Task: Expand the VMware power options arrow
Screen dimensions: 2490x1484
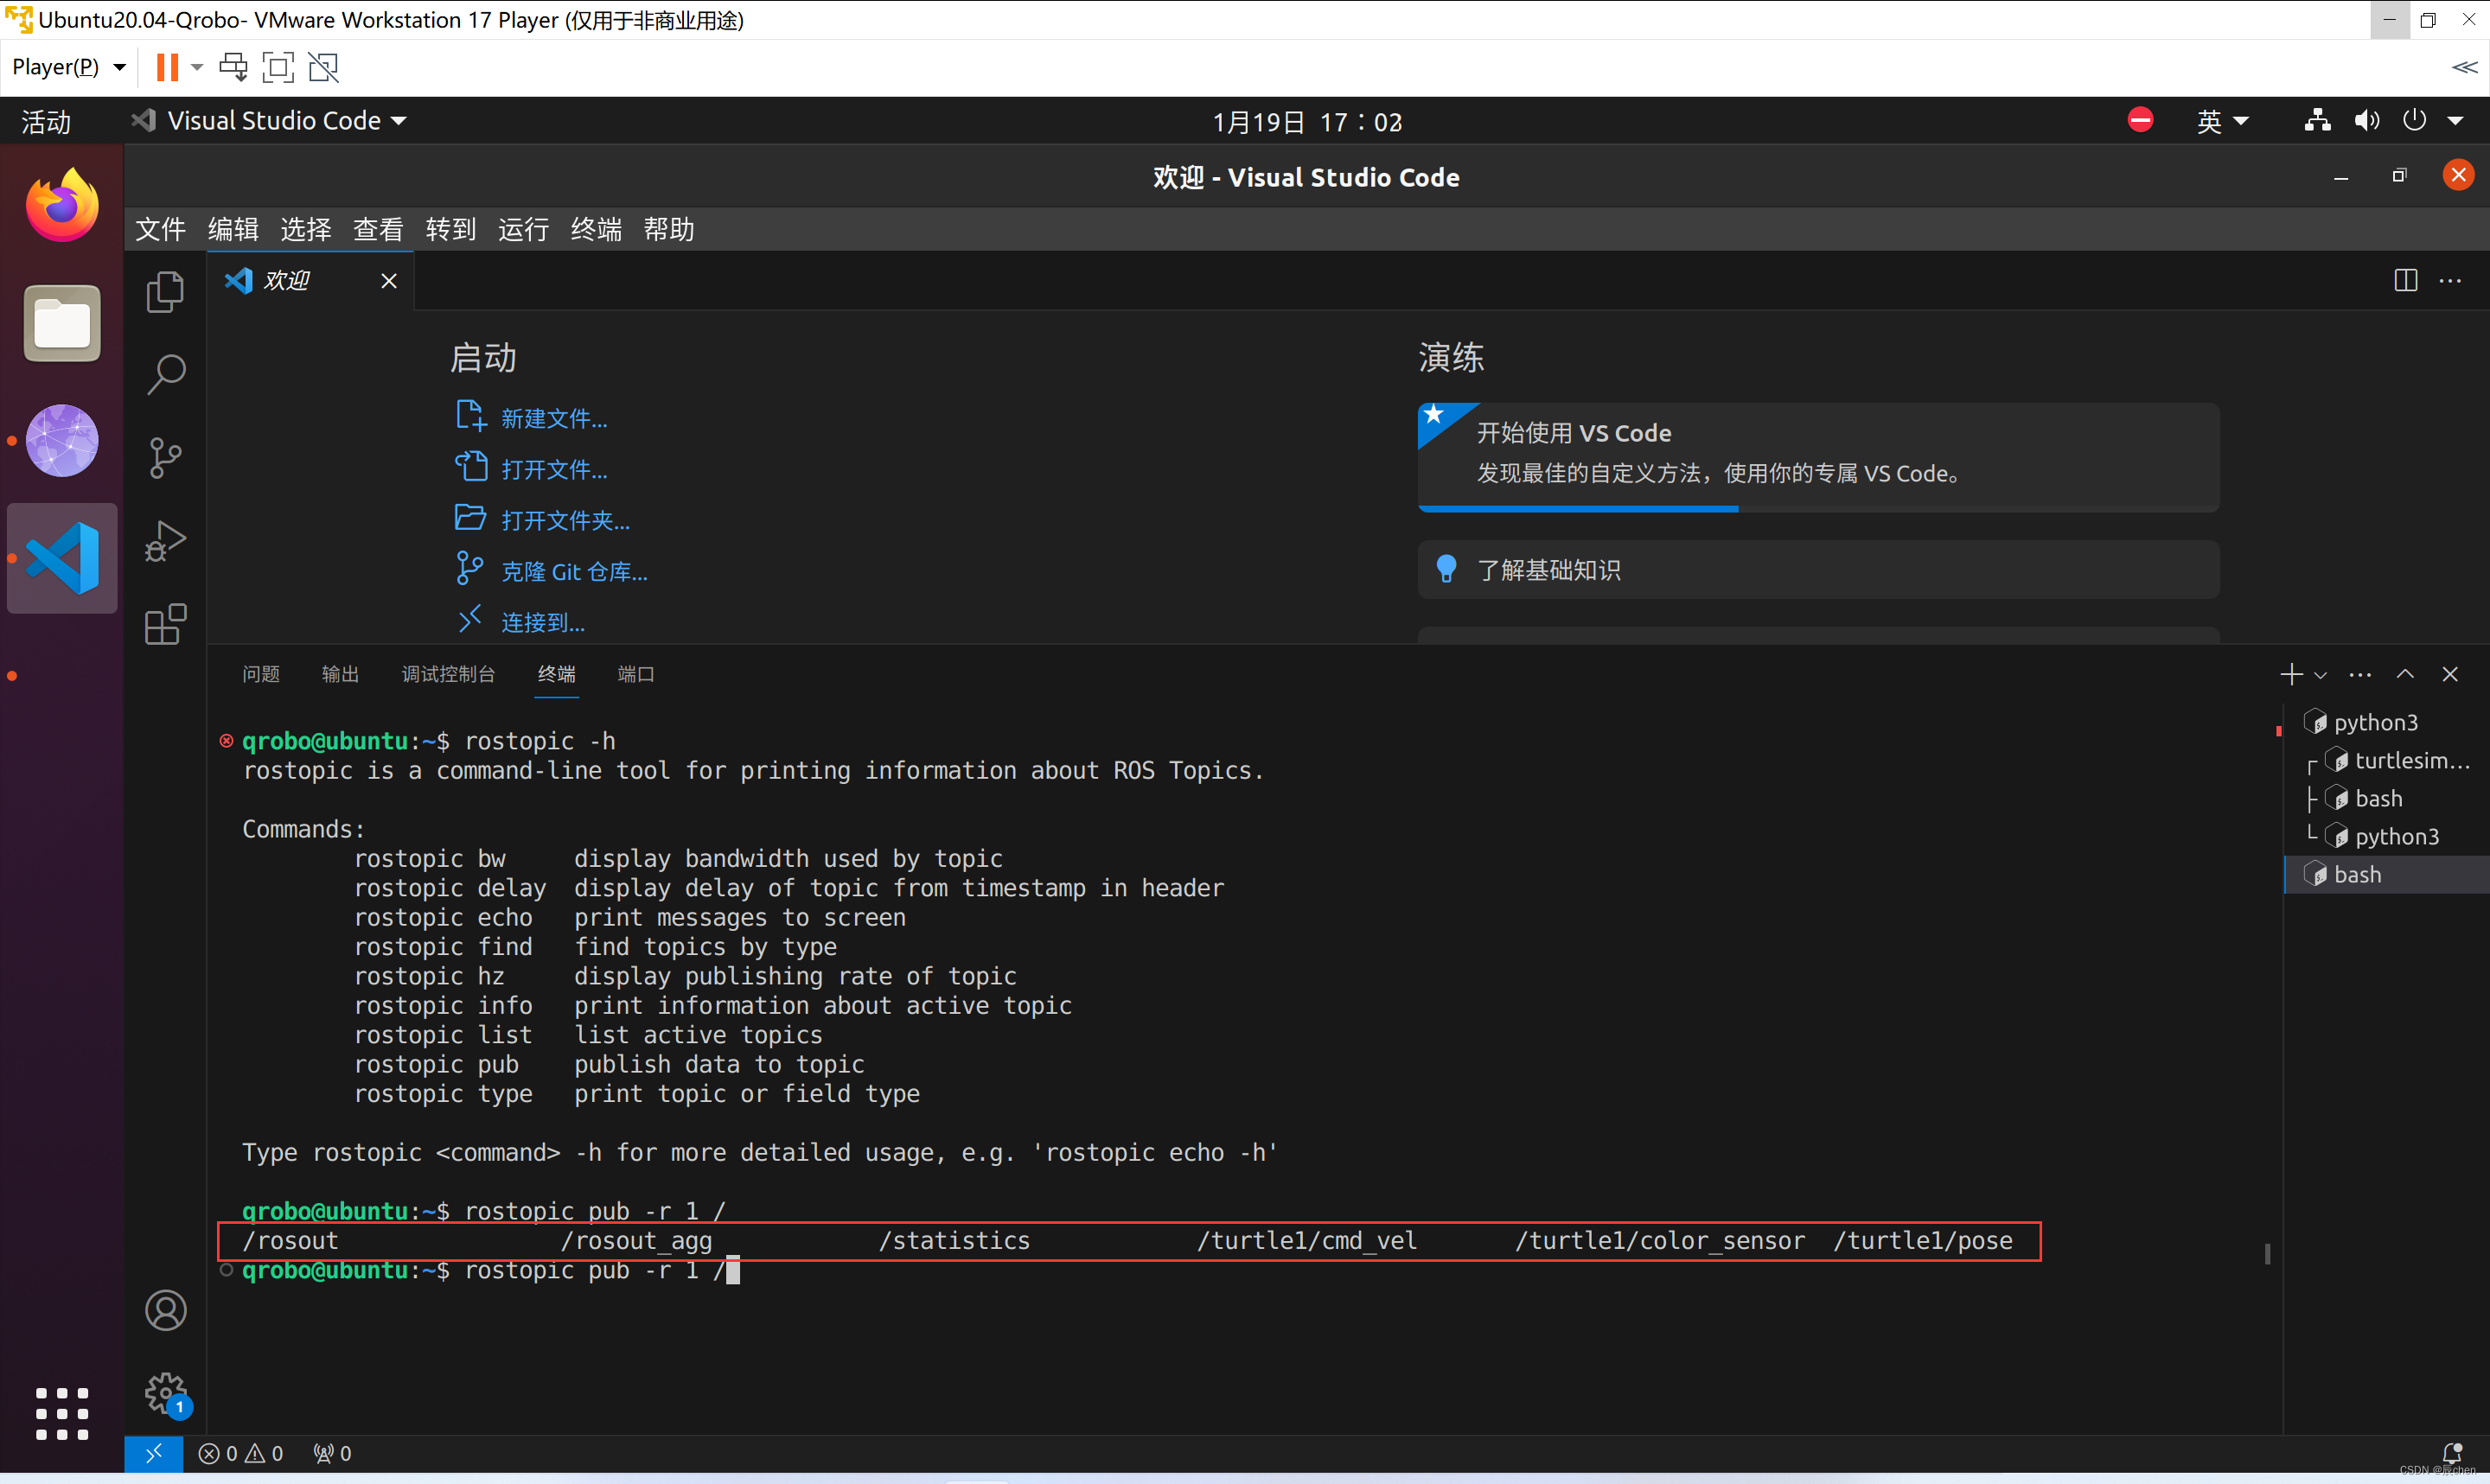Action: [x=197, y=67]
